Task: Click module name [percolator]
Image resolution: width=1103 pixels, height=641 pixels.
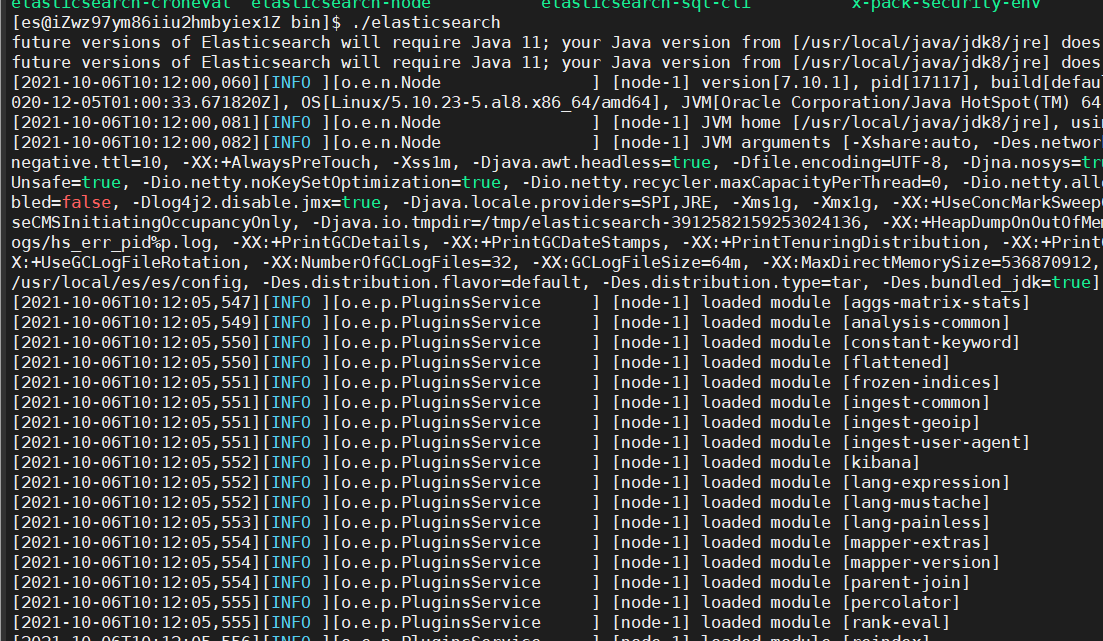Action: (x=901, y=602)
